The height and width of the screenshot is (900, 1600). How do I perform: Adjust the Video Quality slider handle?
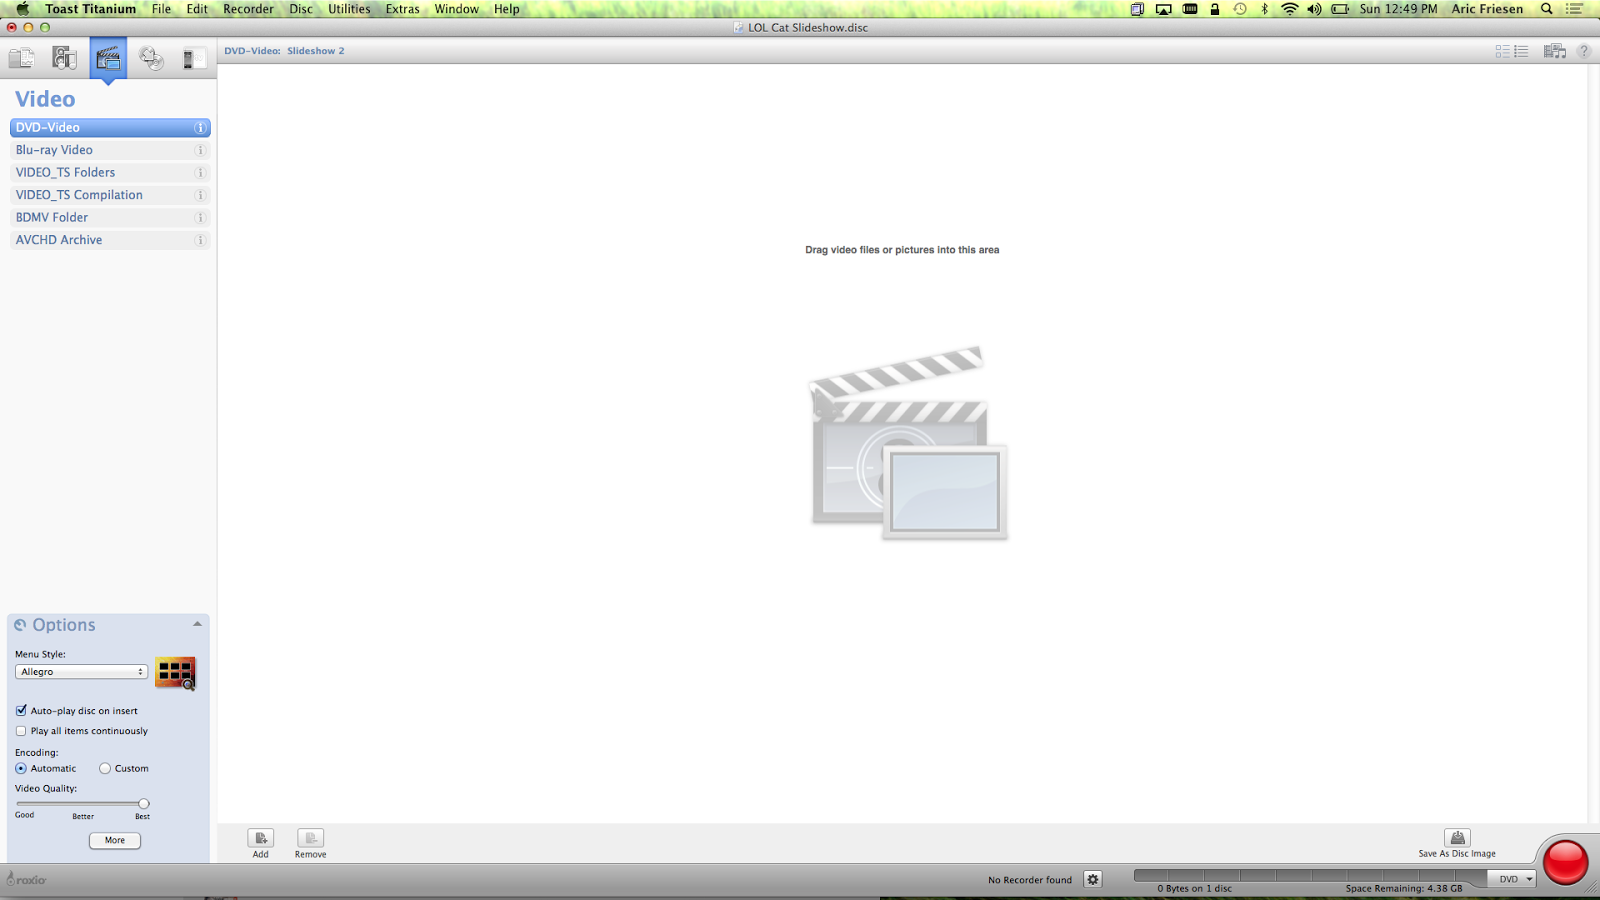144,804
